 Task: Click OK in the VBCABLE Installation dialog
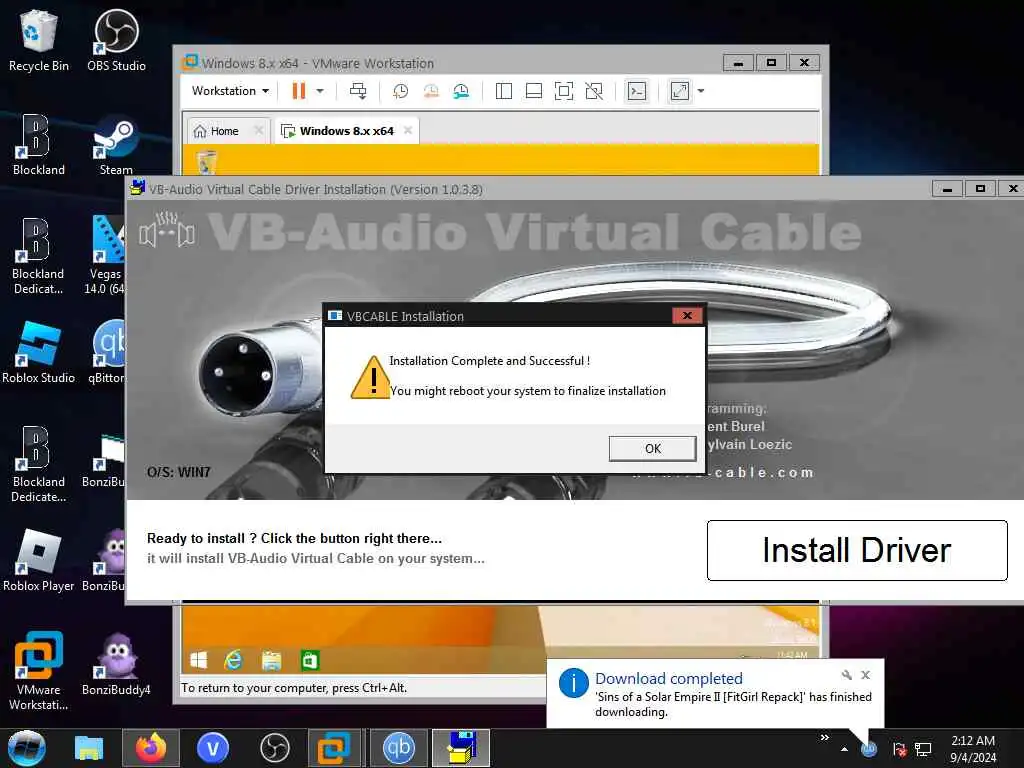pyautogui.click(x=652, y=448)
